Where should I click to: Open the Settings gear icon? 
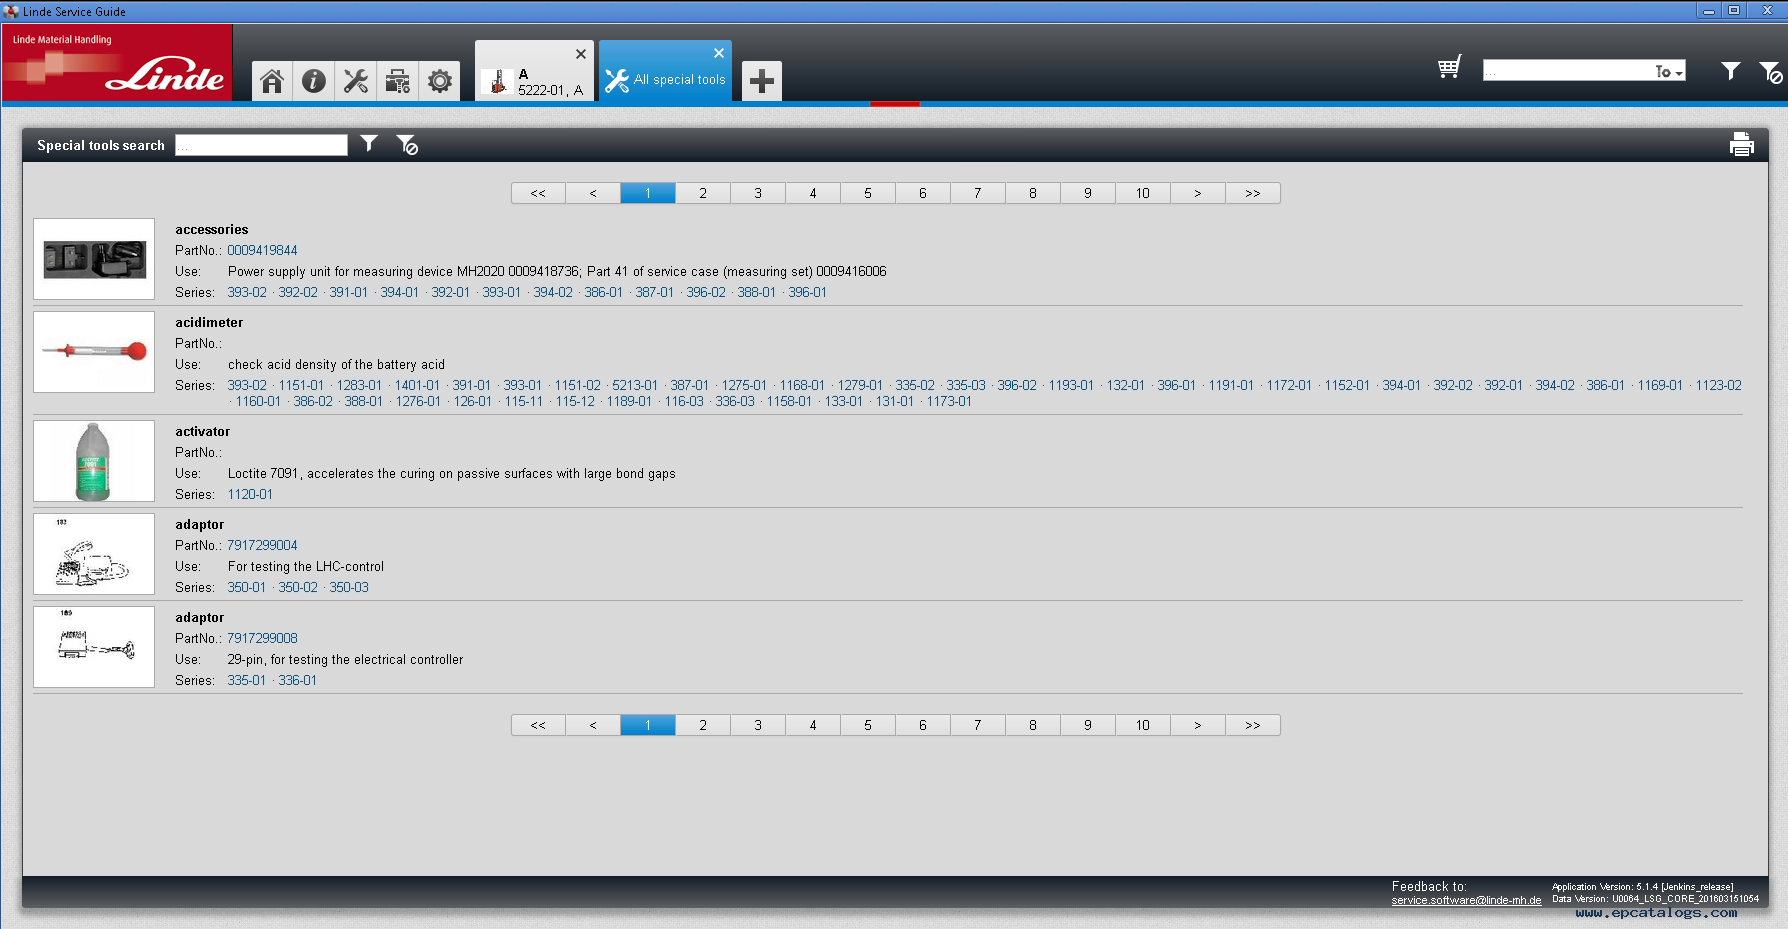pyautogui.click(x=439, y=81)
